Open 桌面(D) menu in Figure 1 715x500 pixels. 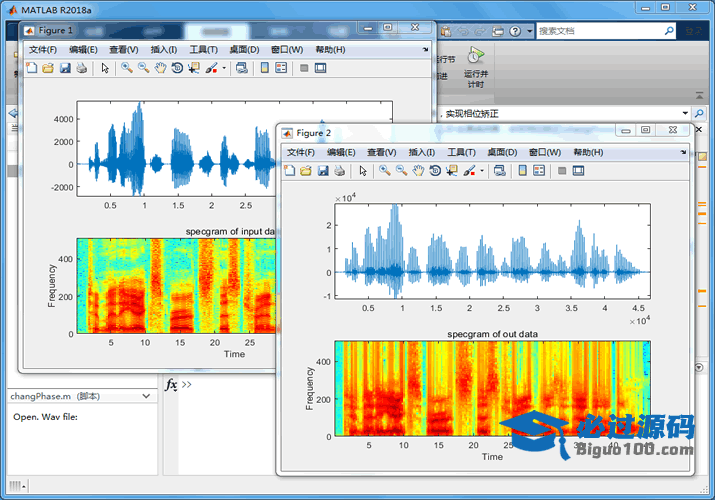(x=244, y=50)
